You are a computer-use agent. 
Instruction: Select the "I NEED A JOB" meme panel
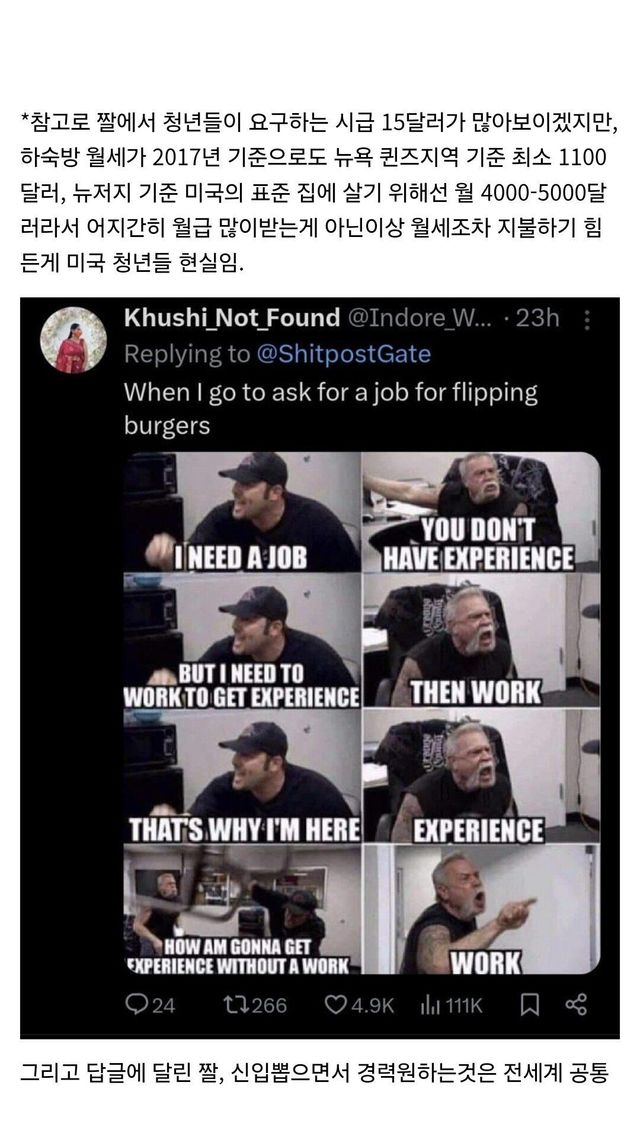pos(242,512)
